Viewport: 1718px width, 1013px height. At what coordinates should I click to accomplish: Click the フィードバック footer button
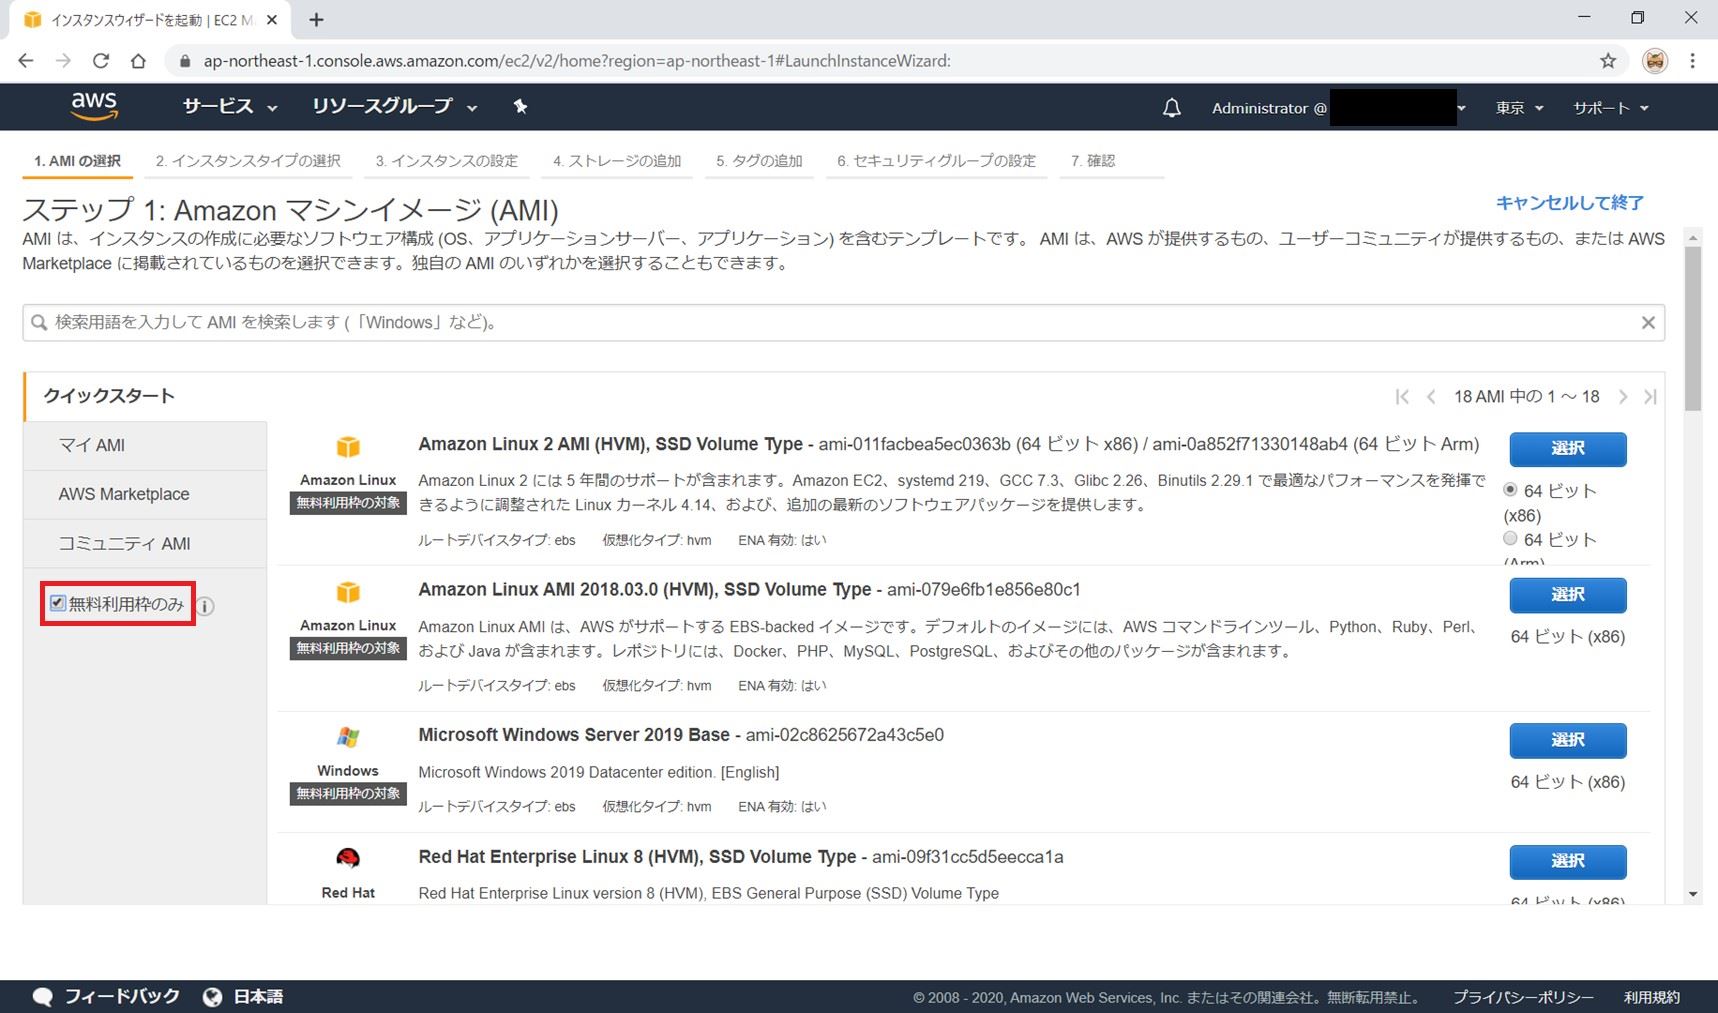click(107, 997)
